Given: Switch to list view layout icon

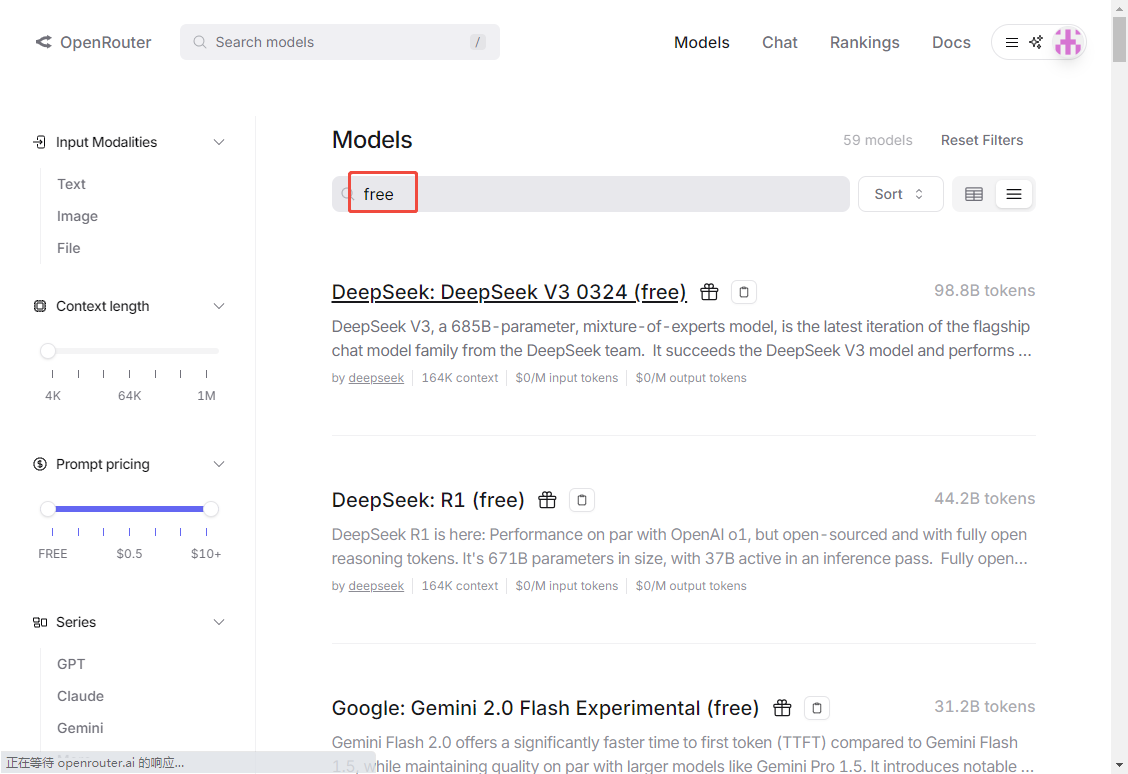Looking at the screenshot, I should [x=1014, y=194].
